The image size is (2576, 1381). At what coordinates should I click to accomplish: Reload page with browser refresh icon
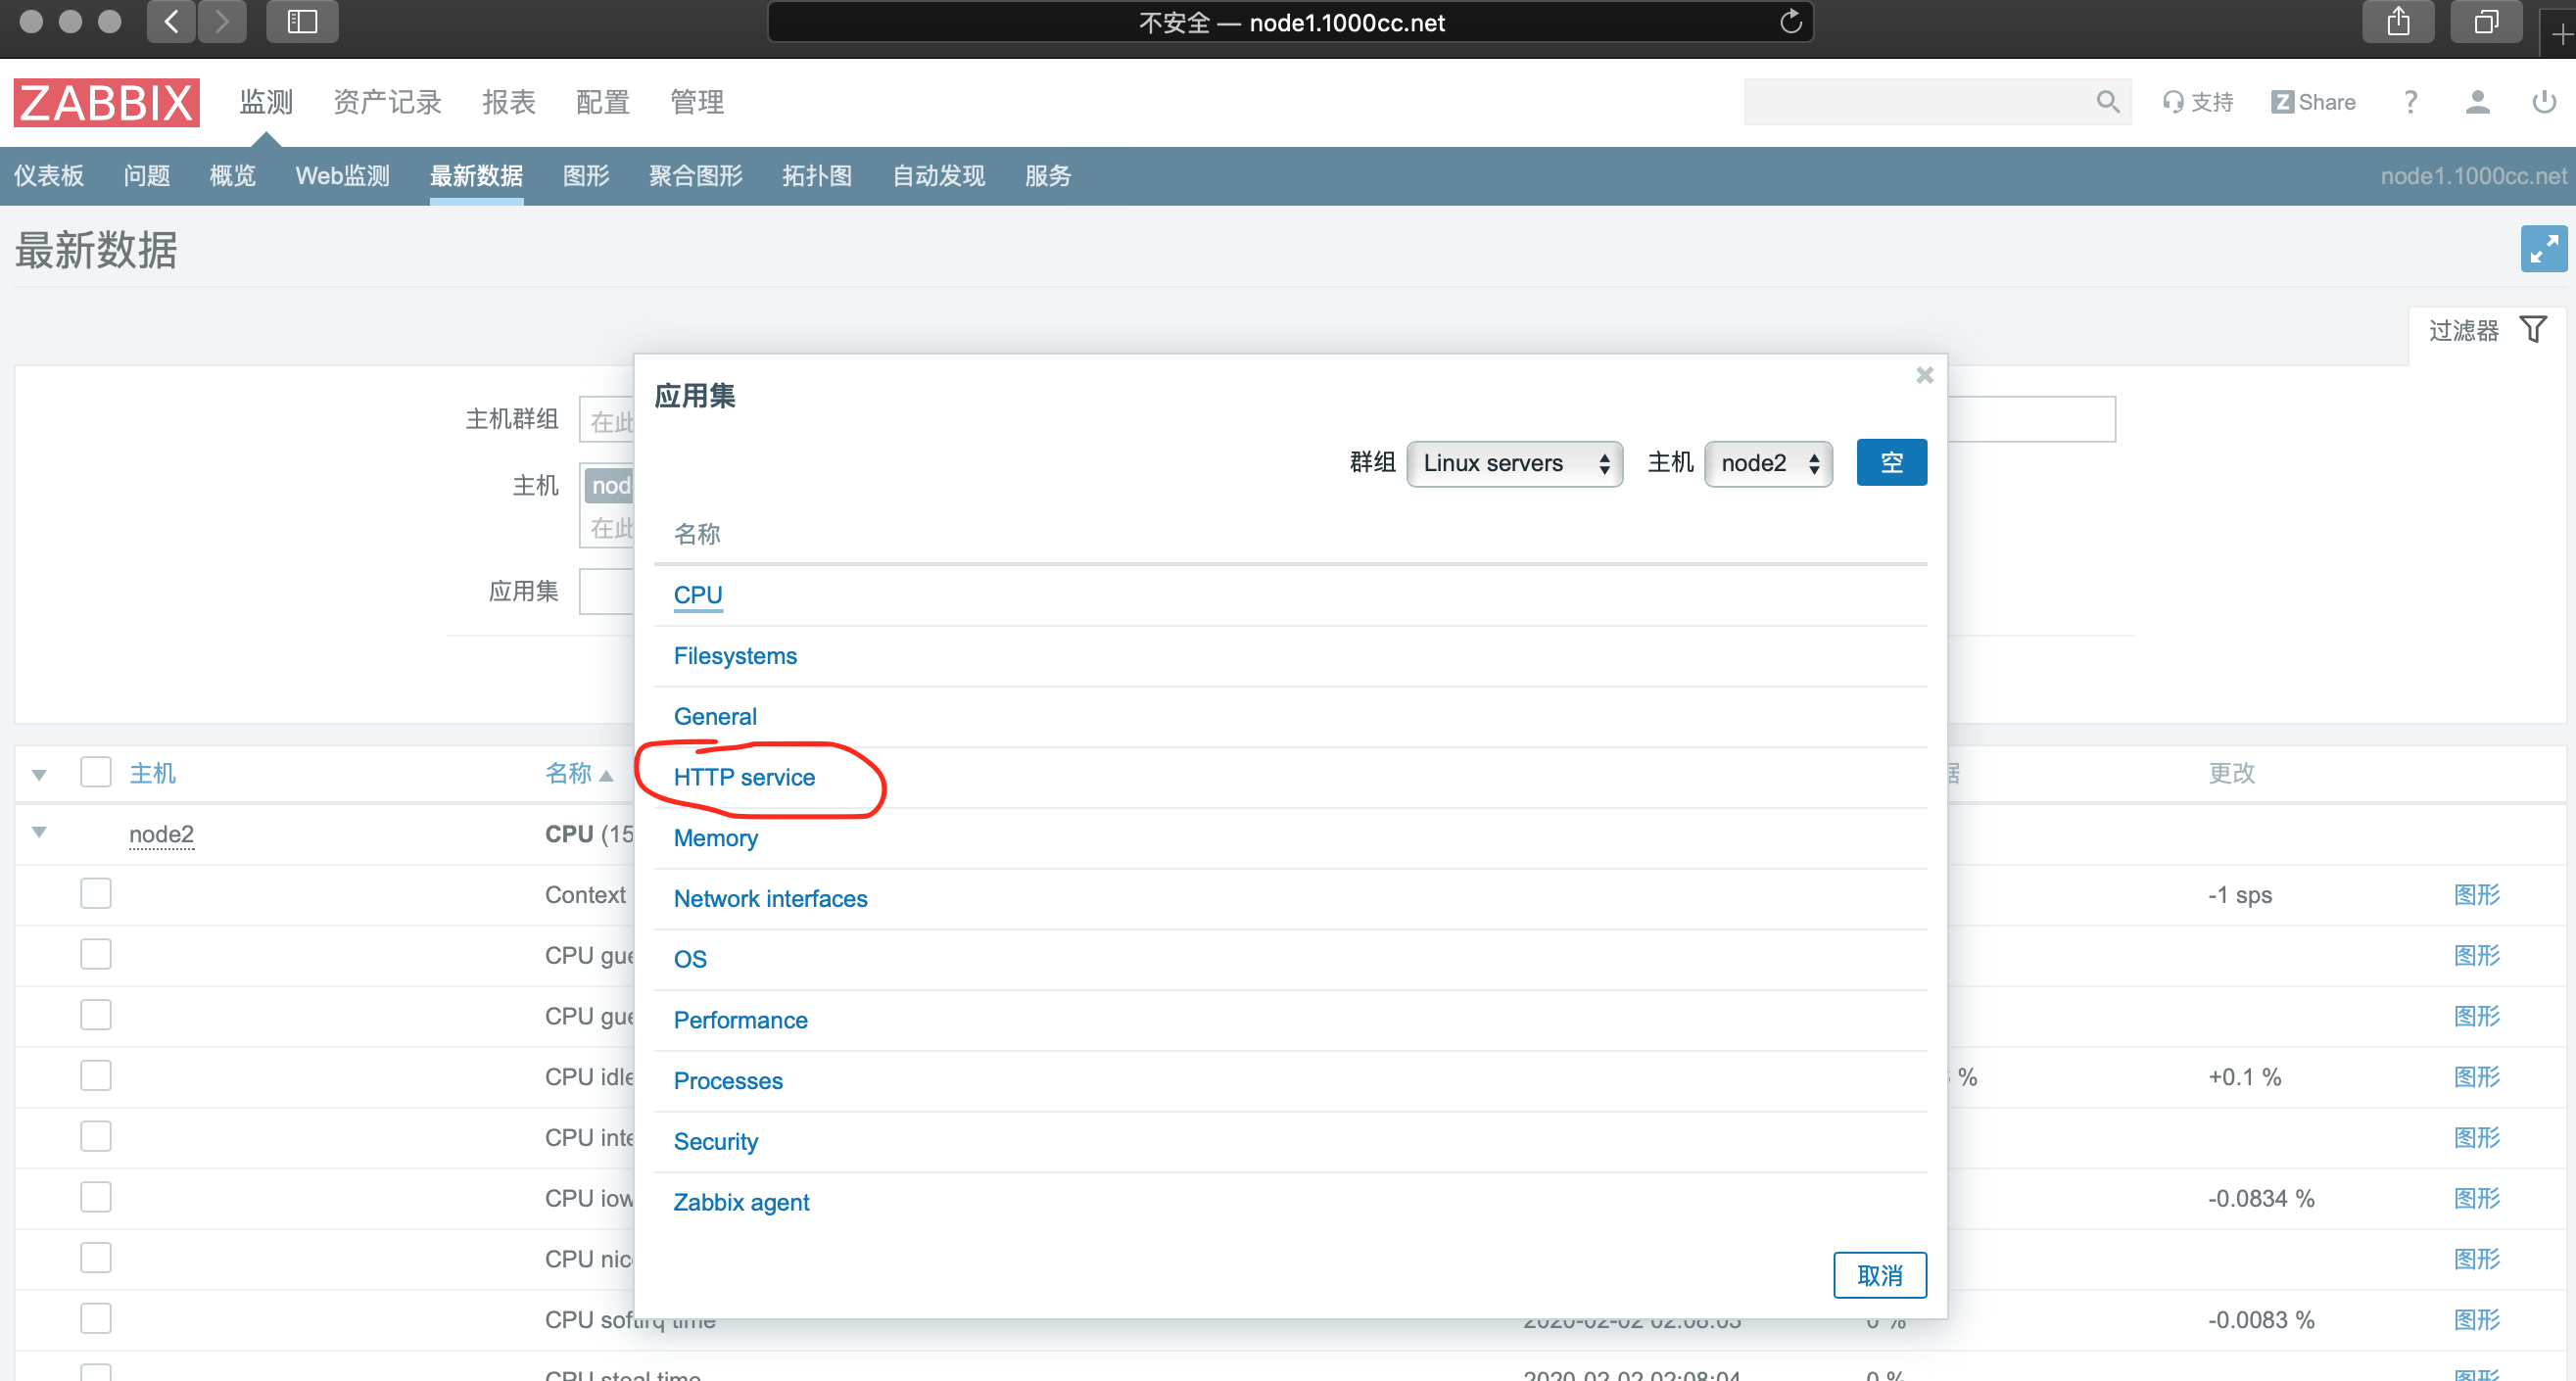coord(1790,22)
